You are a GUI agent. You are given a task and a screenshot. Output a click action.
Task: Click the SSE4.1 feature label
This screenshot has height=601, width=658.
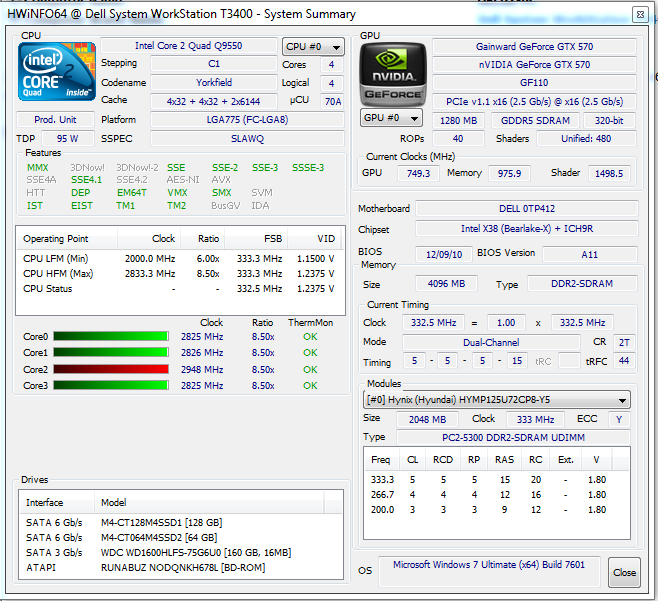click(86, 180)
